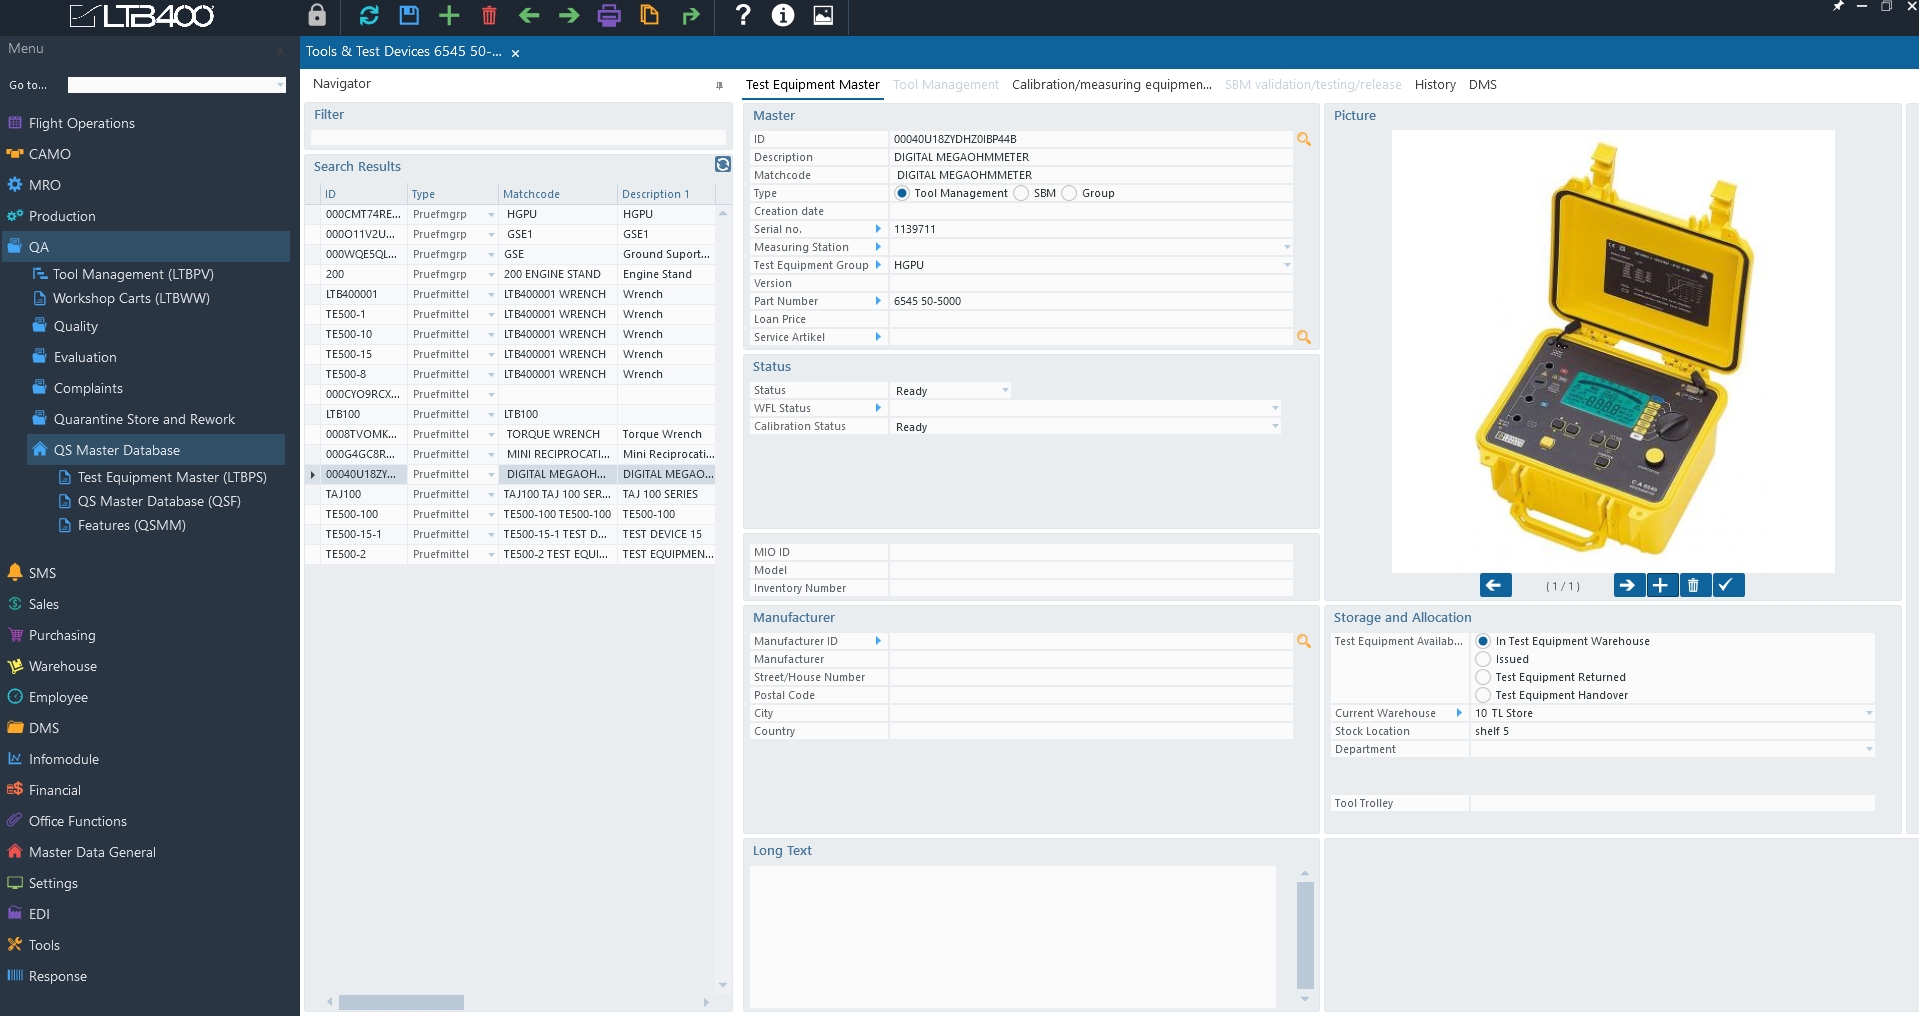Click the magnifier icon beside the ID field
The height and width of the screenshot is (1016, 1919).
(x=1304, y=139)
